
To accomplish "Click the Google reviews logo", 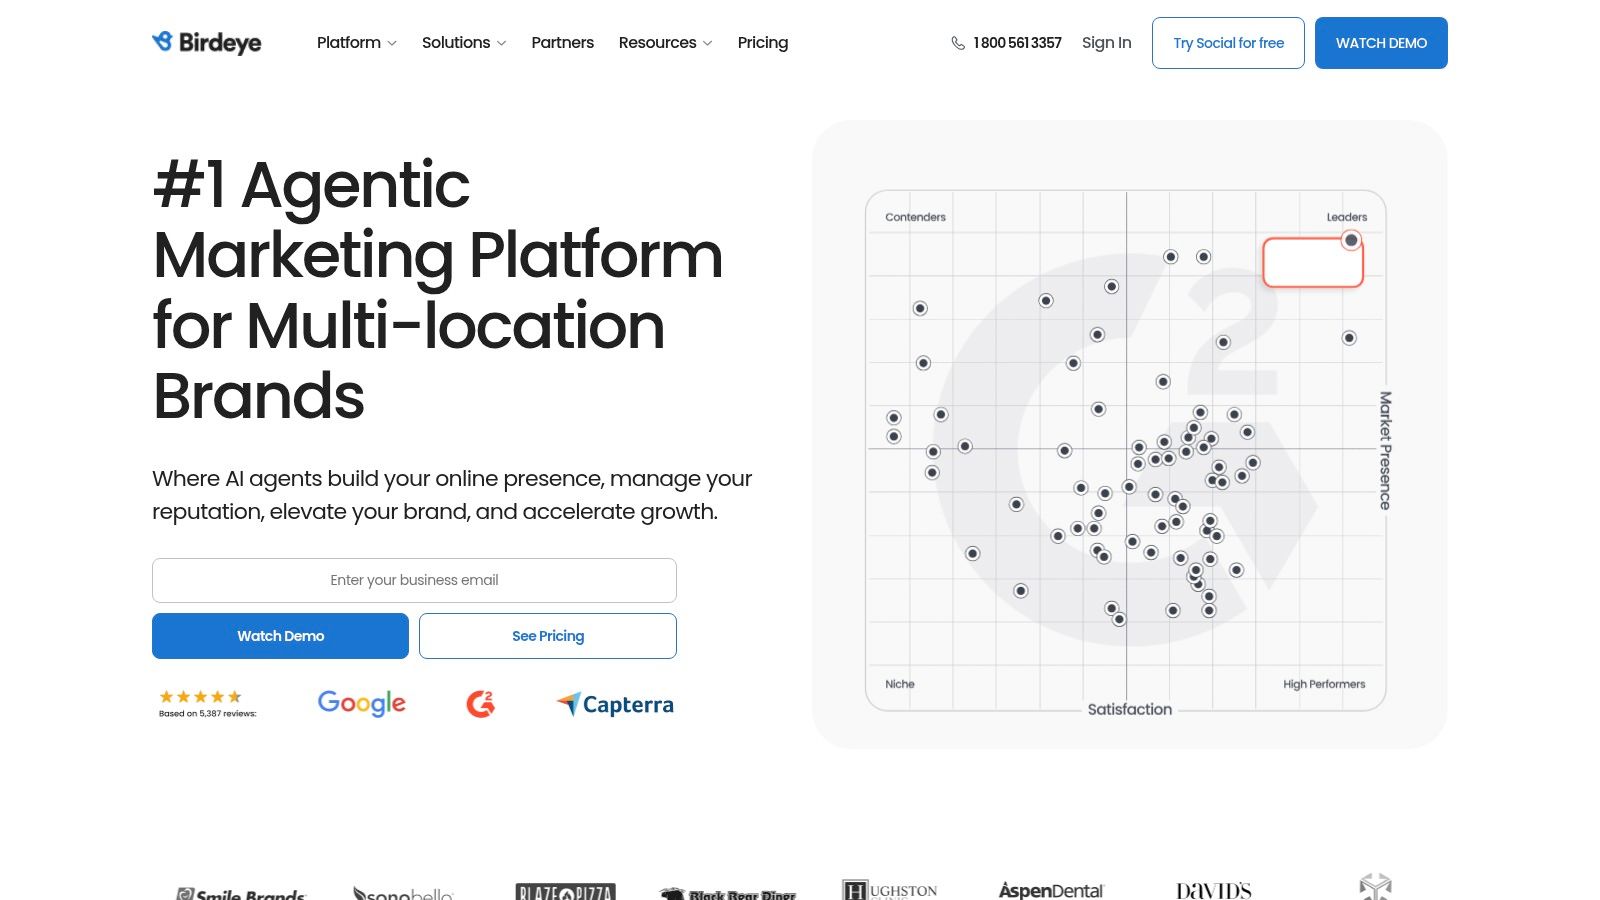I will [361, 703].
